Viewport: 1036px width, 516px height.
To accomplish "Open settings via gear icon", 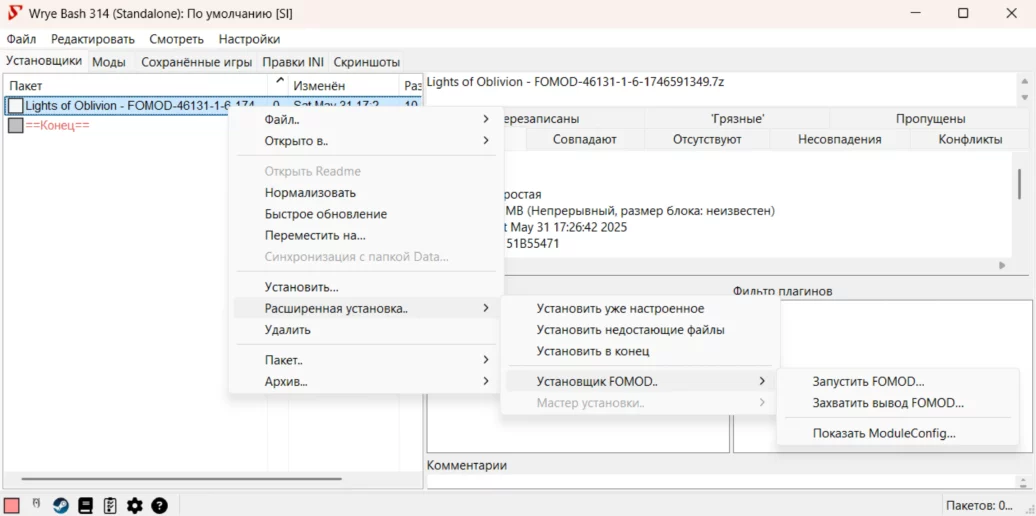I will [x=135, y=506].
